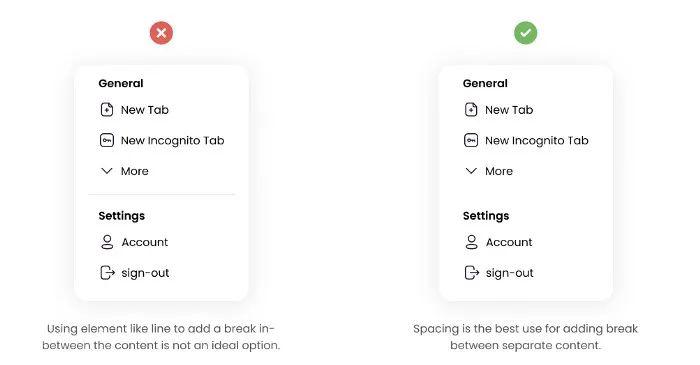Choose Account text in the right menu
The height and width of the screenshot is (365, 700).
click(x=509, y=242)
